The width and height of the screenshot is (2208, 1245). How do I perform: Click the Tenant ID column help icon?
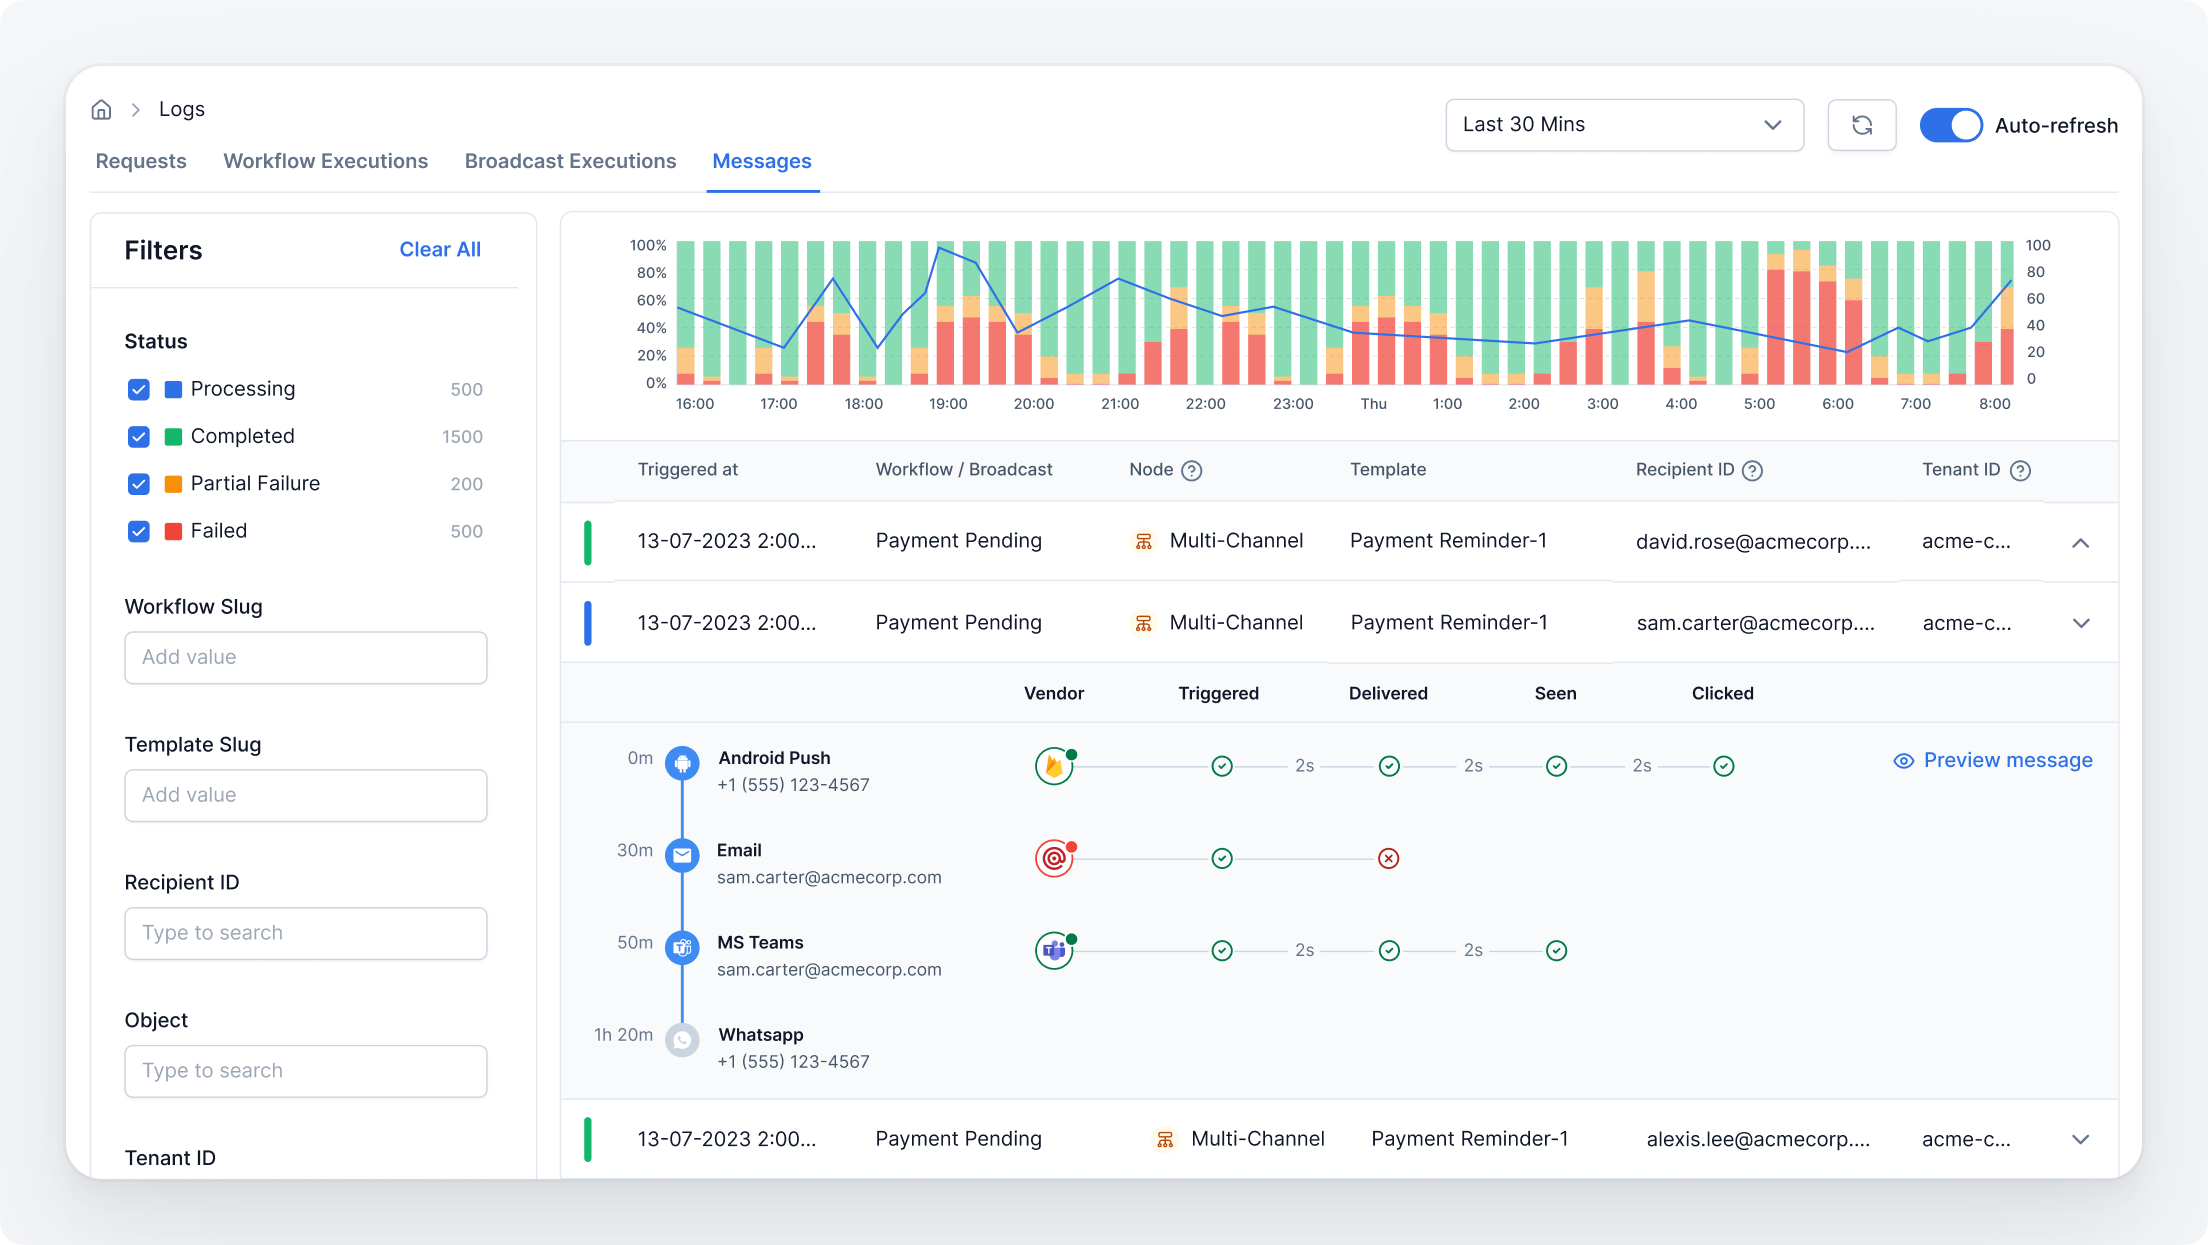pyautogui.click(x=2020, y=471)
